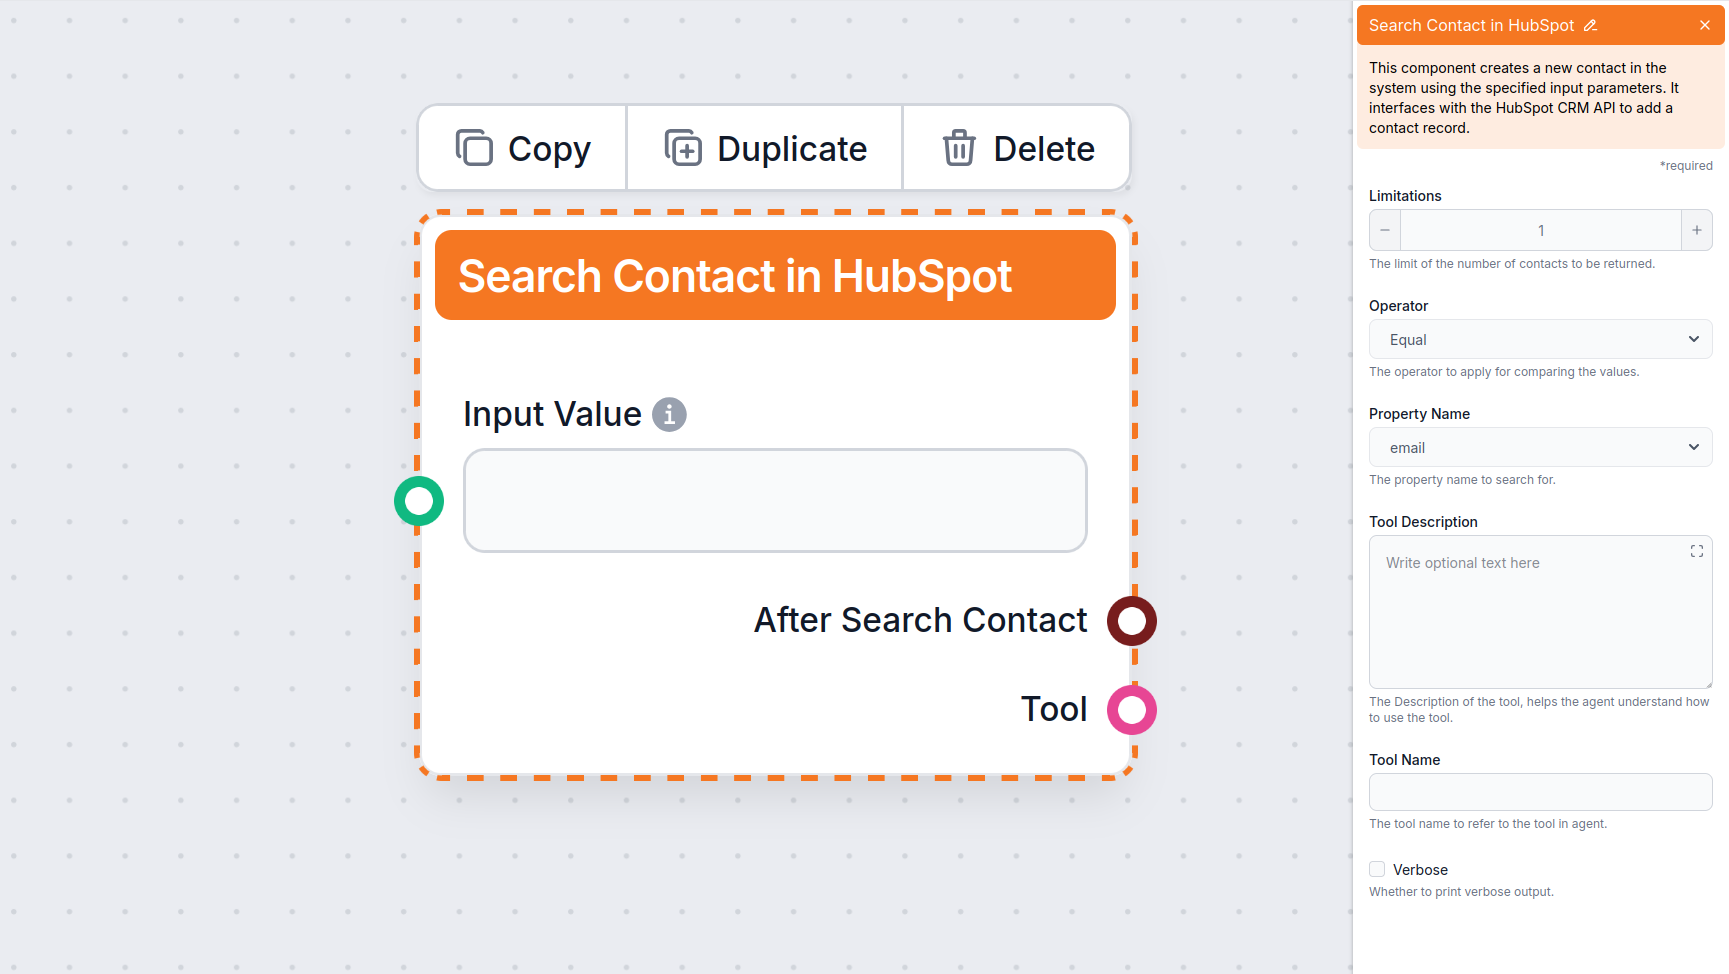The height and width of the screenshot is (974, 1729).
Task: Close the Search Contact in HubSpot panel
Action: pyautogui.click(x=1704, y=26)
